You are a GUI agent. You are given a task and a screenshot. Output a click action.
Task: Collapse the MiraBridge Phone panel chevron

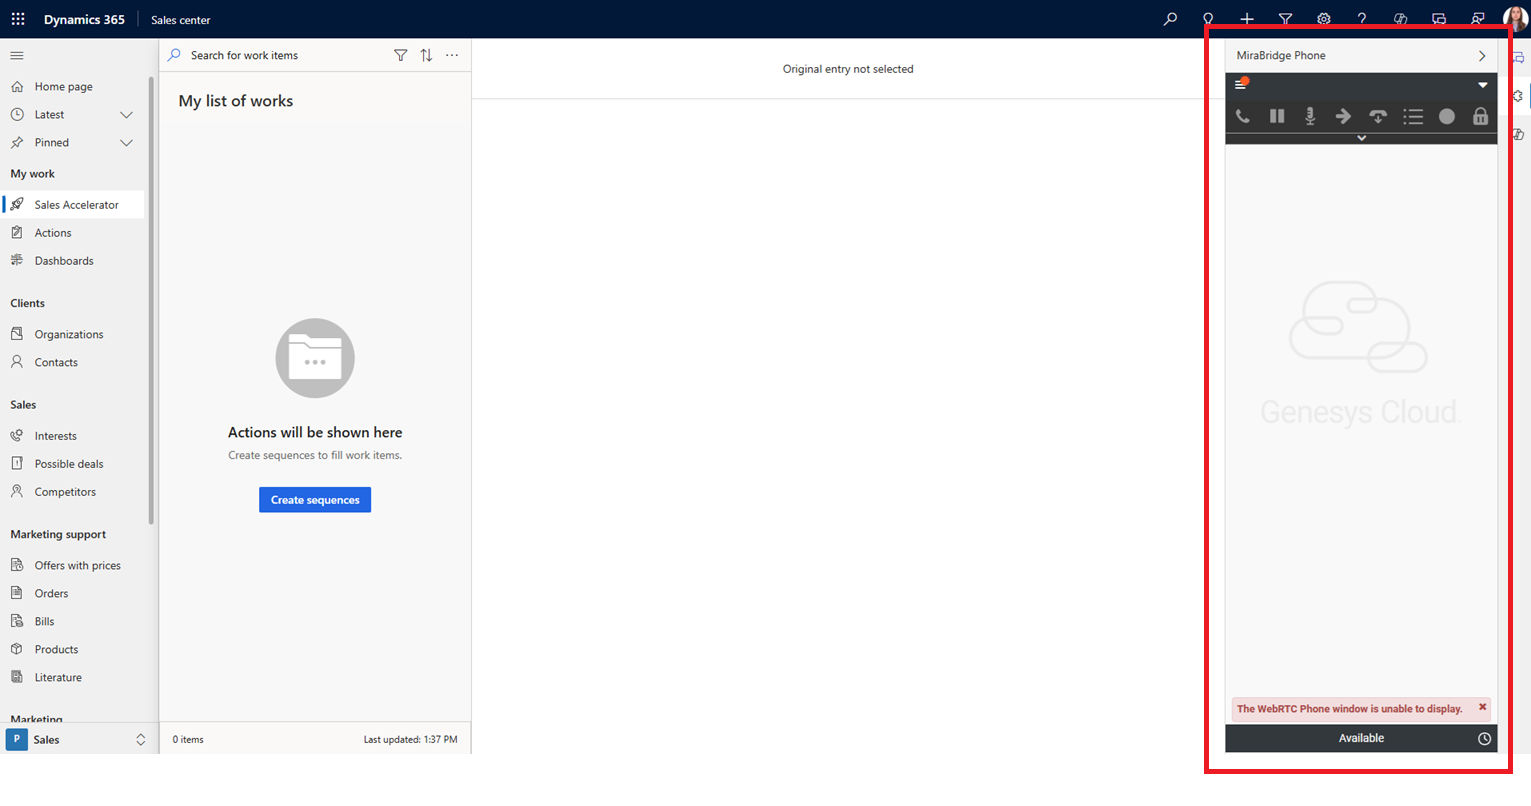tap(1482, 56)
